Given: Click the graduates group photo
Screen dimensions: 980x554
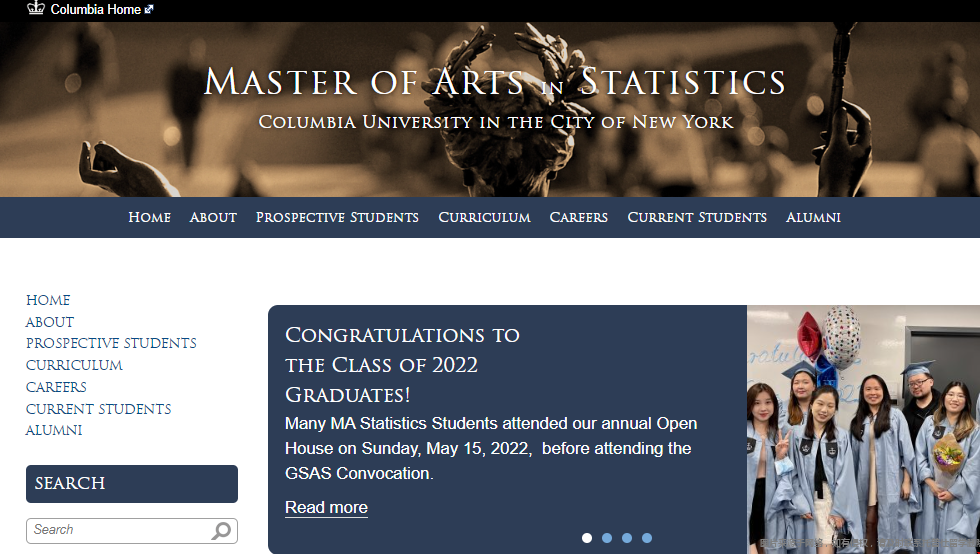Looking at the screenshot, I should coord(863,430).
